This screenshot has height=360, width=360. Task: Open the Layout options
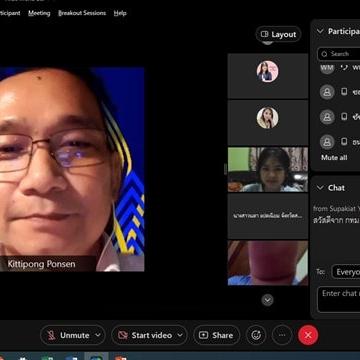pyautogui.click(x=278, y=34)
